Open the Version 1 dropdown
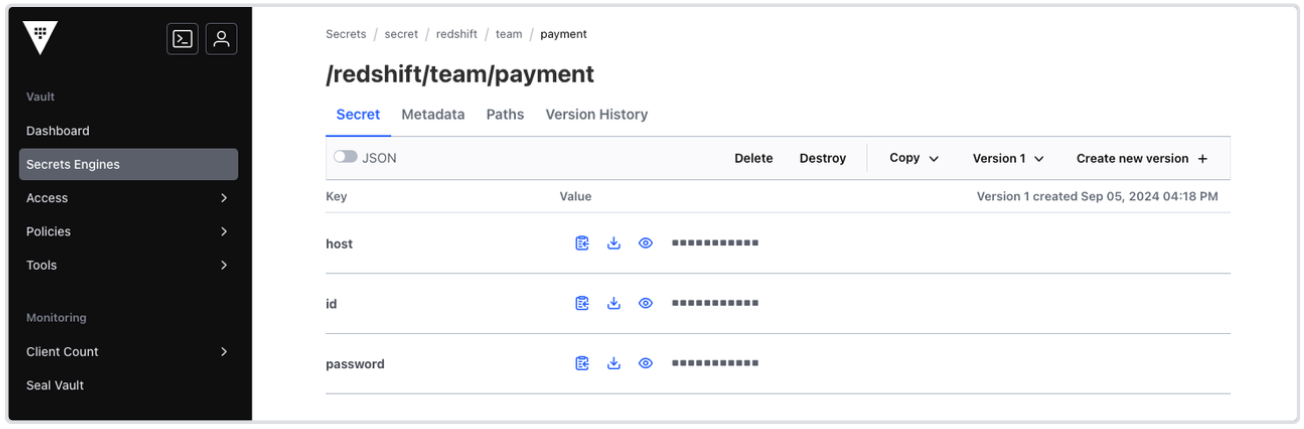This screenshot has width=1304, height=429. (x=1008, y=158)
